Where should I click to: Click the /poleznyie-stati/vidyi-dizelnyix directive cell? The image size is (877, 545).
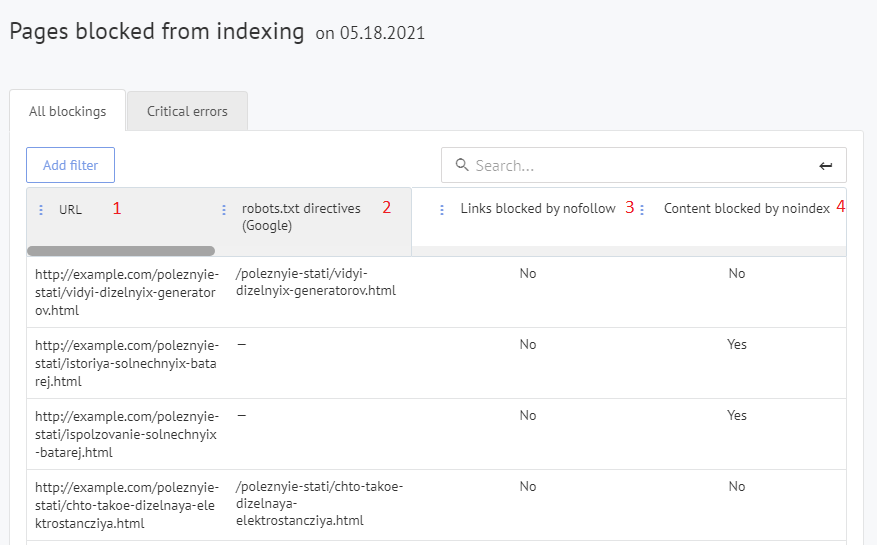click(x=316, y=282)
